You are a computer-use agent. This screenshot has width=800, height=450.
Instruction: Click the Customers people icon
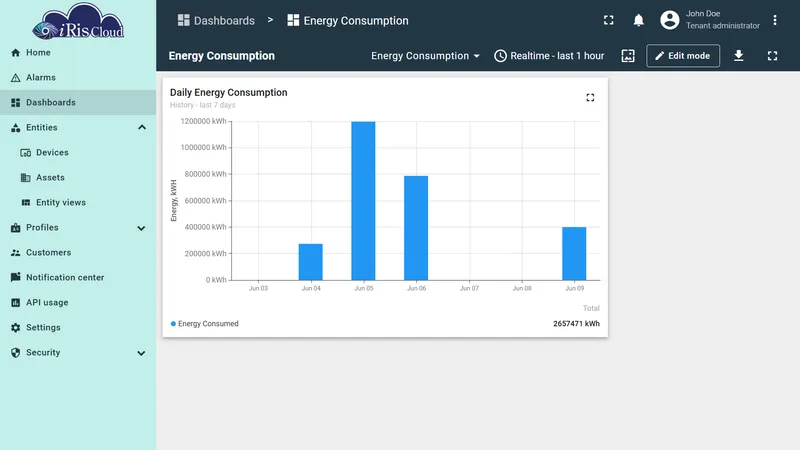click(16, 253)
